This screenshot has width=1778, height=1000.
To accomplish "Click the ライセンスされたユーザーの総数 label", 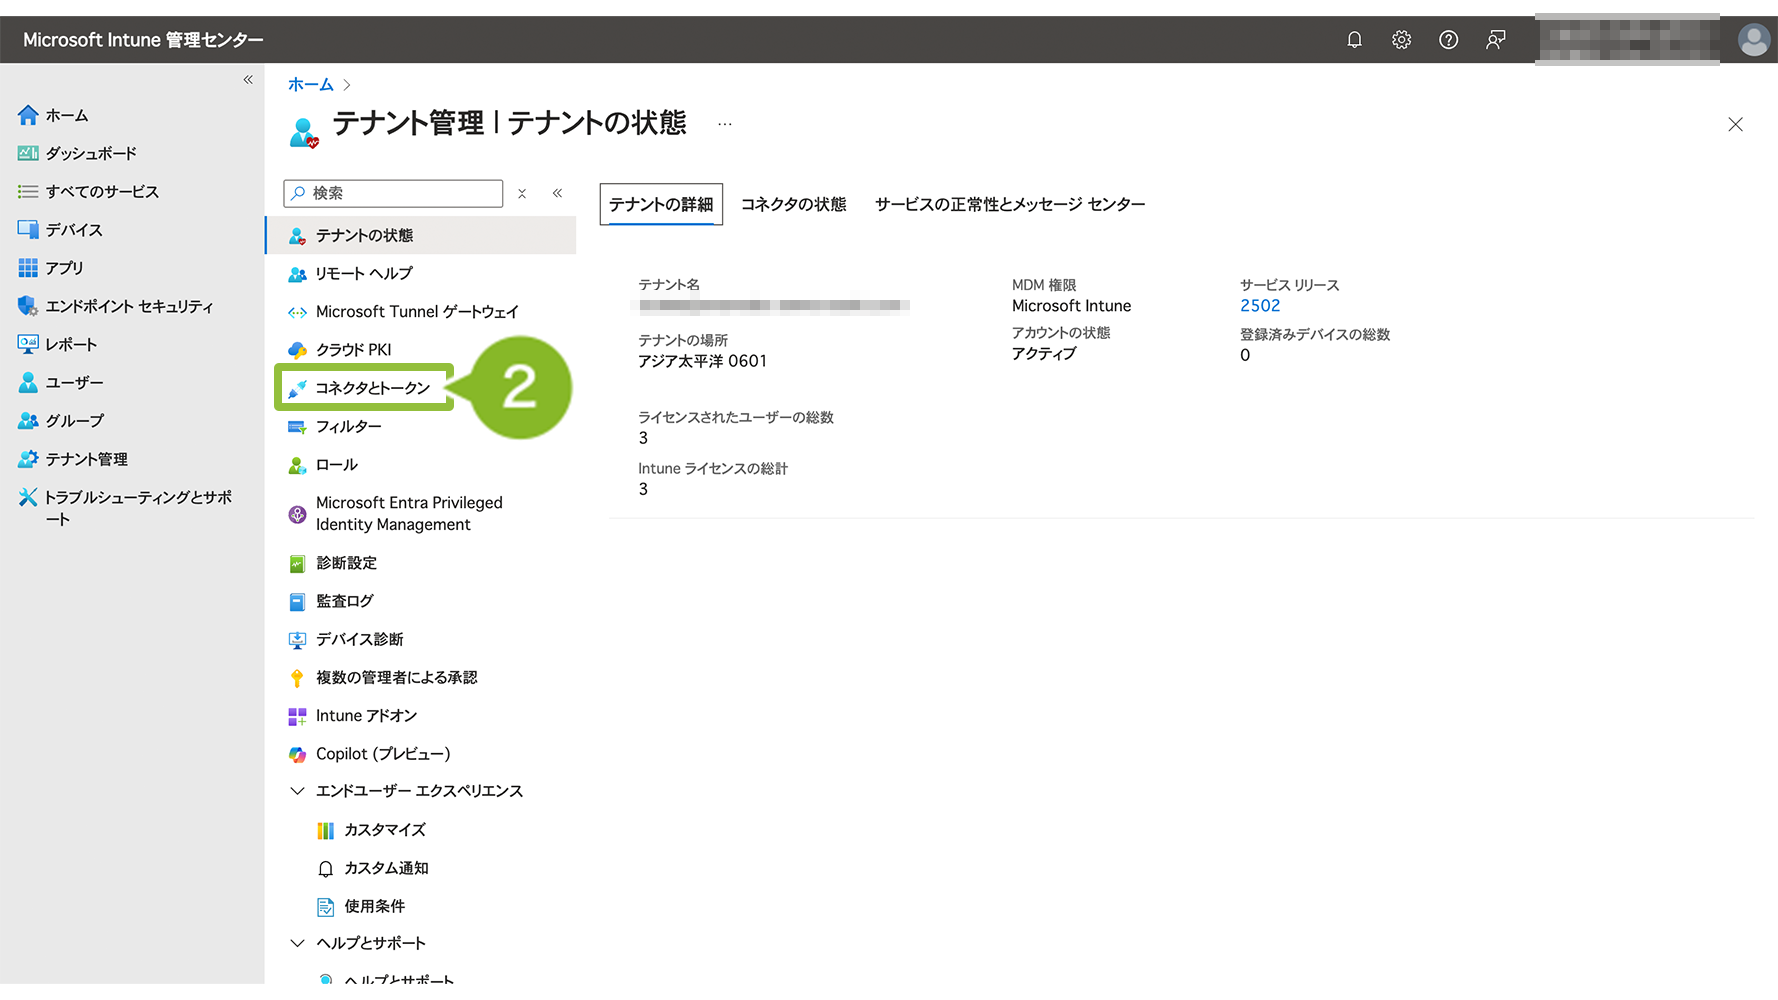I will tap(736, 417).
